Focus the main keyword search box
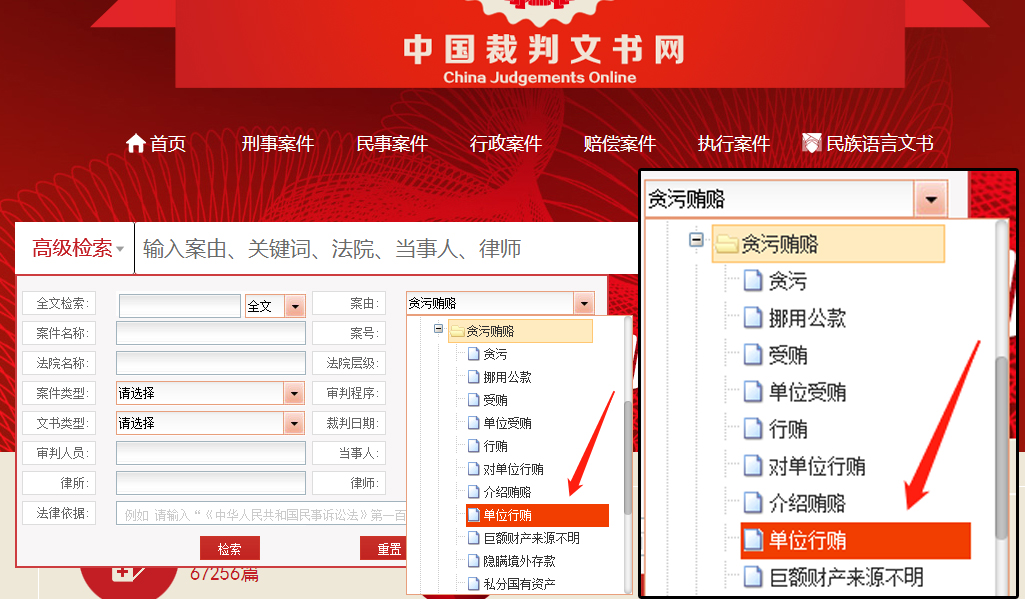1025x599 pixels. click(386, 248)
